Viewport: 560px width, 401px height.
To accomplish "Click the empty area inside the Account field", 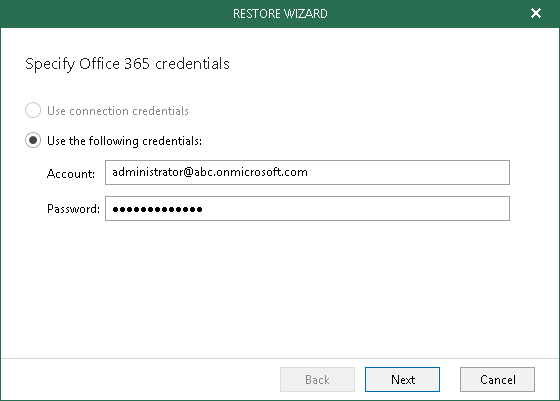I will (407, 172).
